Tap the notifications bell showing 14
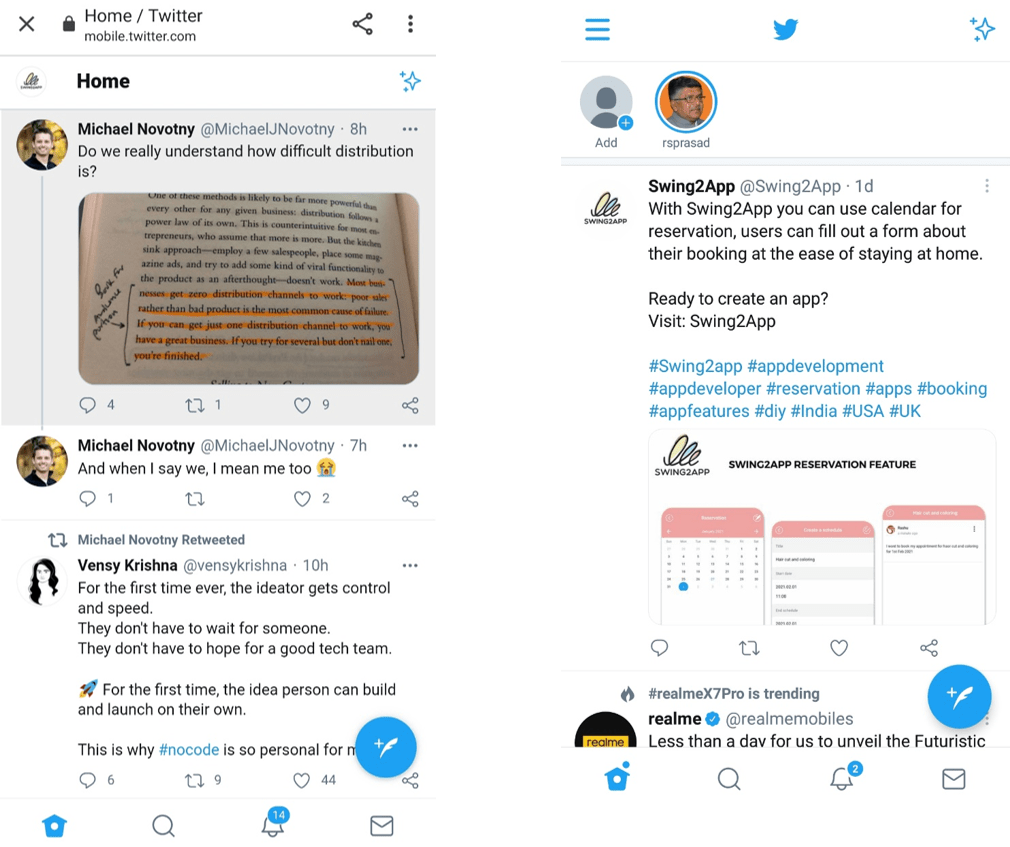Viewport: 1010px width, 847px height. click(x=274, y=823)
